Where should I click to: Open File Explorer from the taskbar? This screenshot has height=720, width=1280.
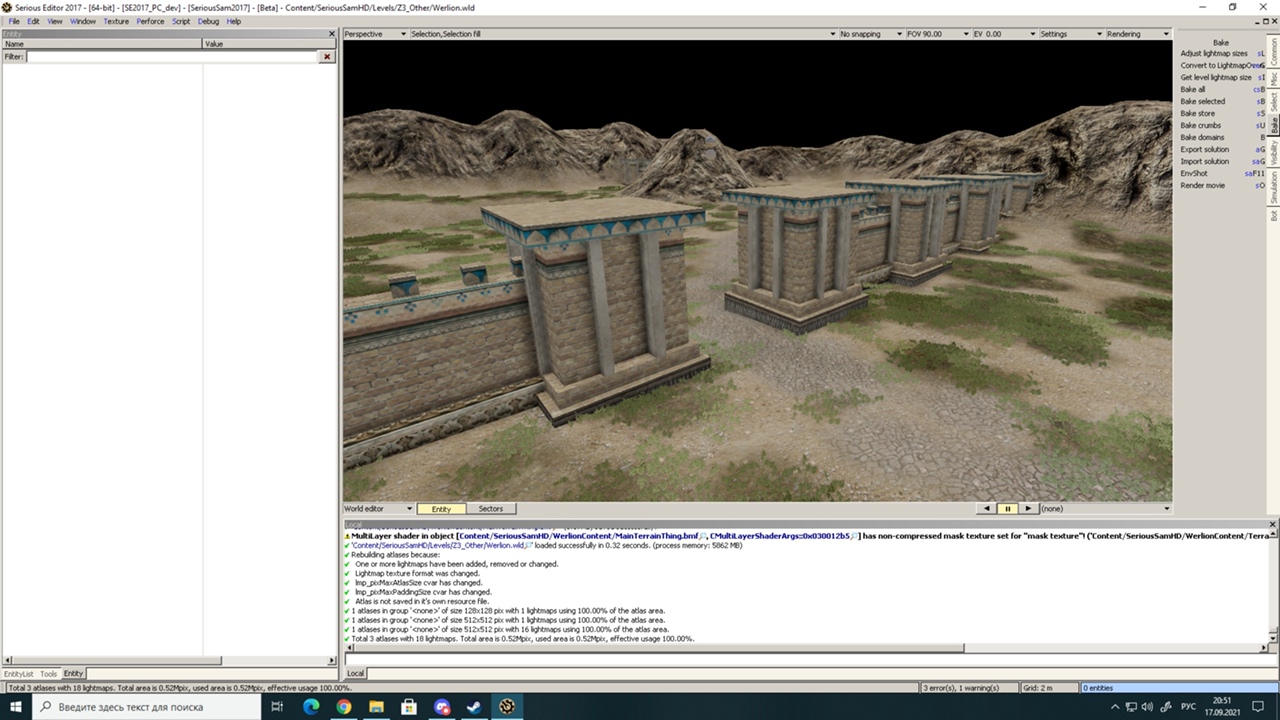pyautogui.click(x=377, y=707)
